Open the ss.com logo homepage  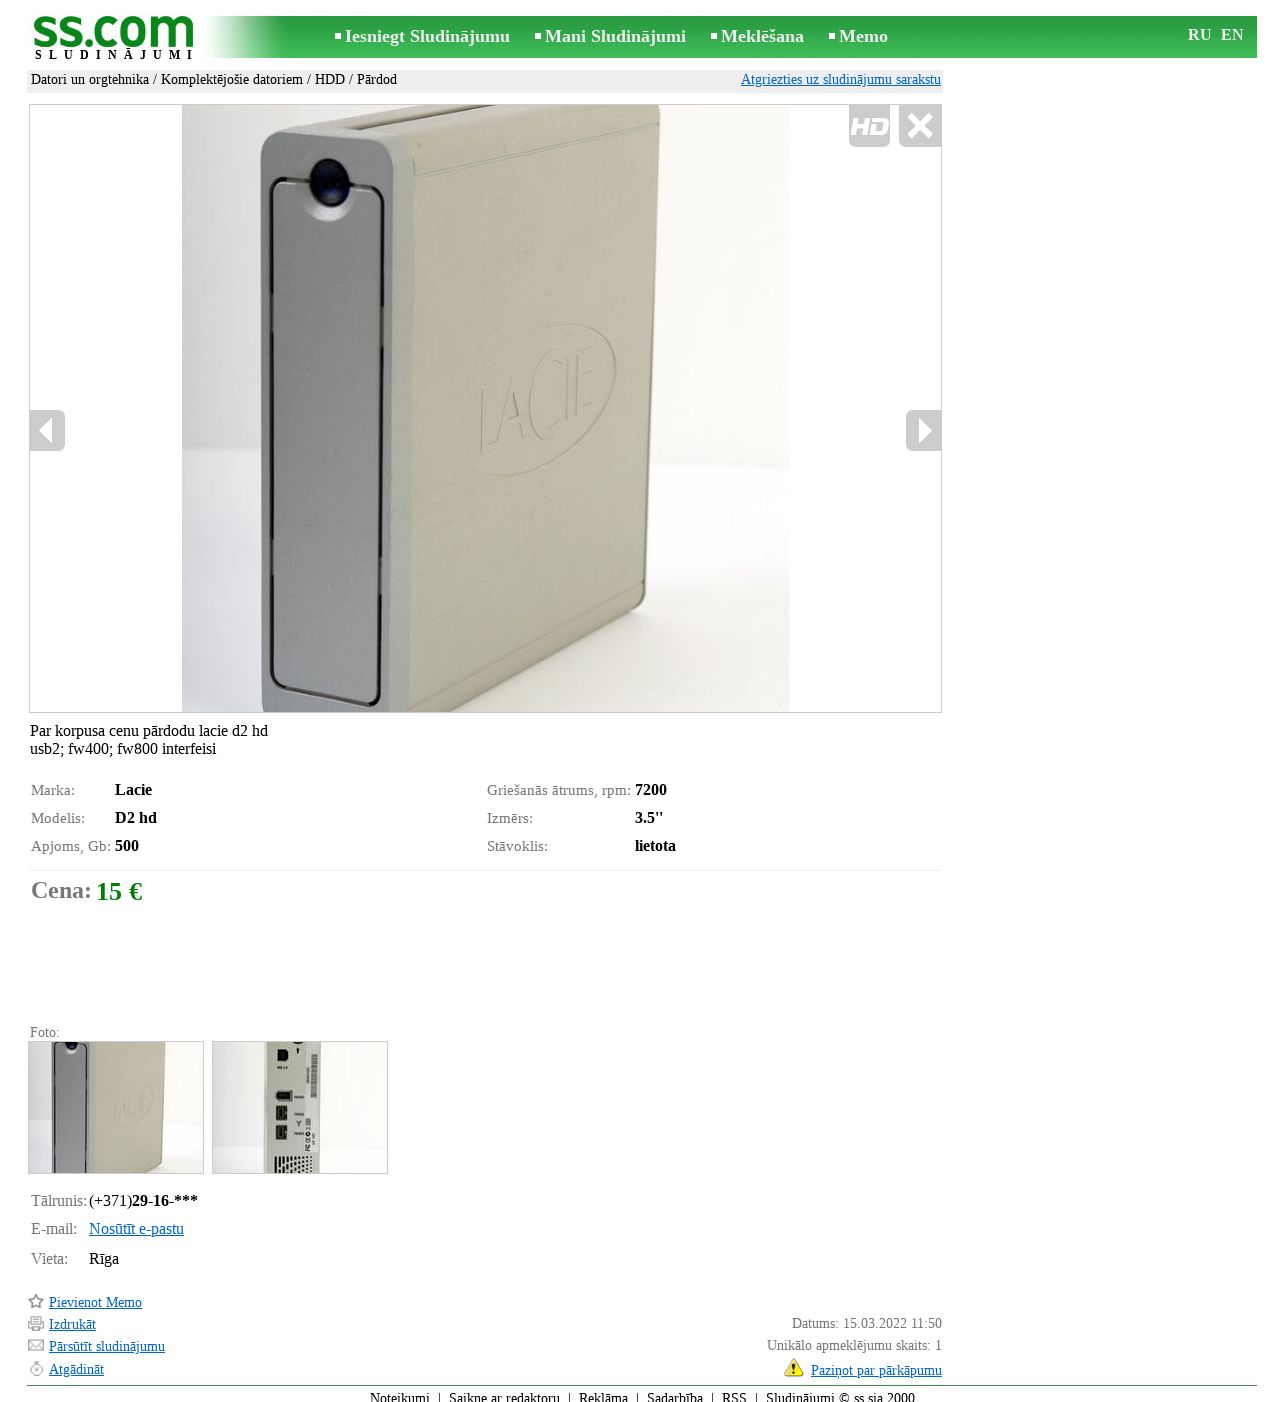(x=113, y=37)
